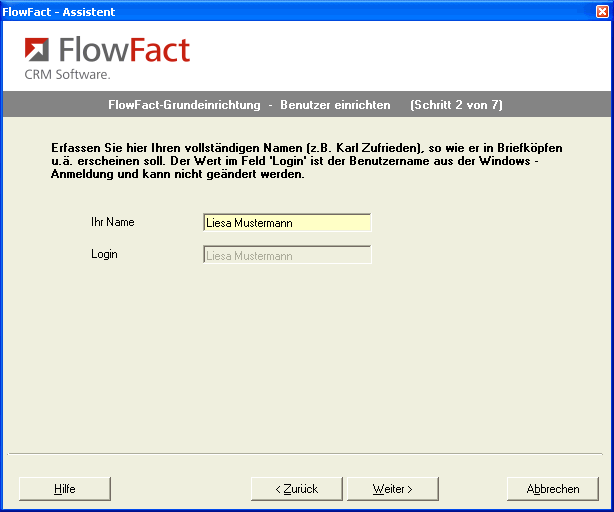Click the 'Schritt 2 von 7' text
Viewport: 614px width, 512px height.
pyautogui.click(x=456, y=105)
